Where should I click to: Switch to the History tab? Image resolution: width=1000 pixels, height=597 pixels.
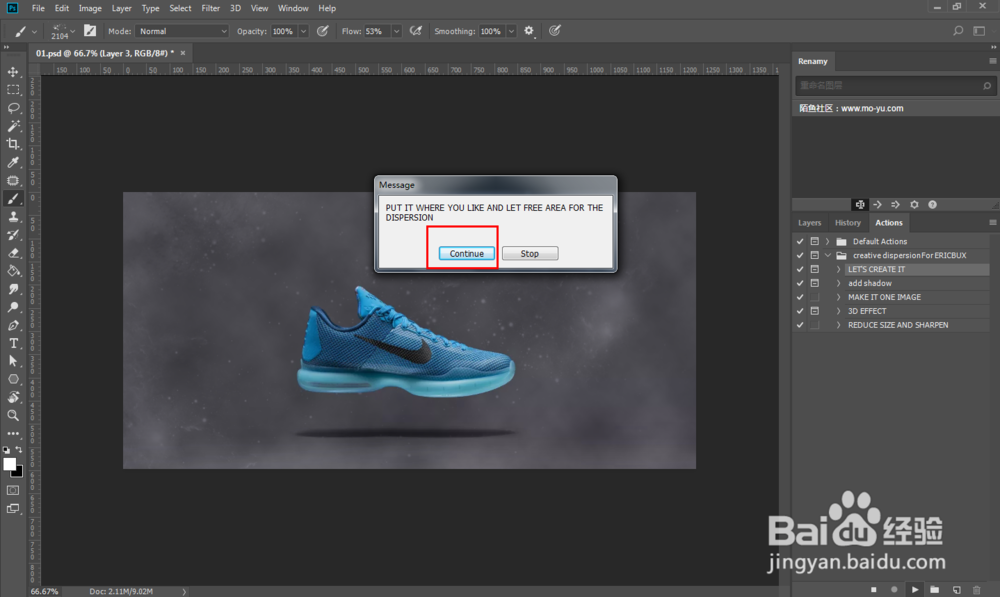[848, 223]
